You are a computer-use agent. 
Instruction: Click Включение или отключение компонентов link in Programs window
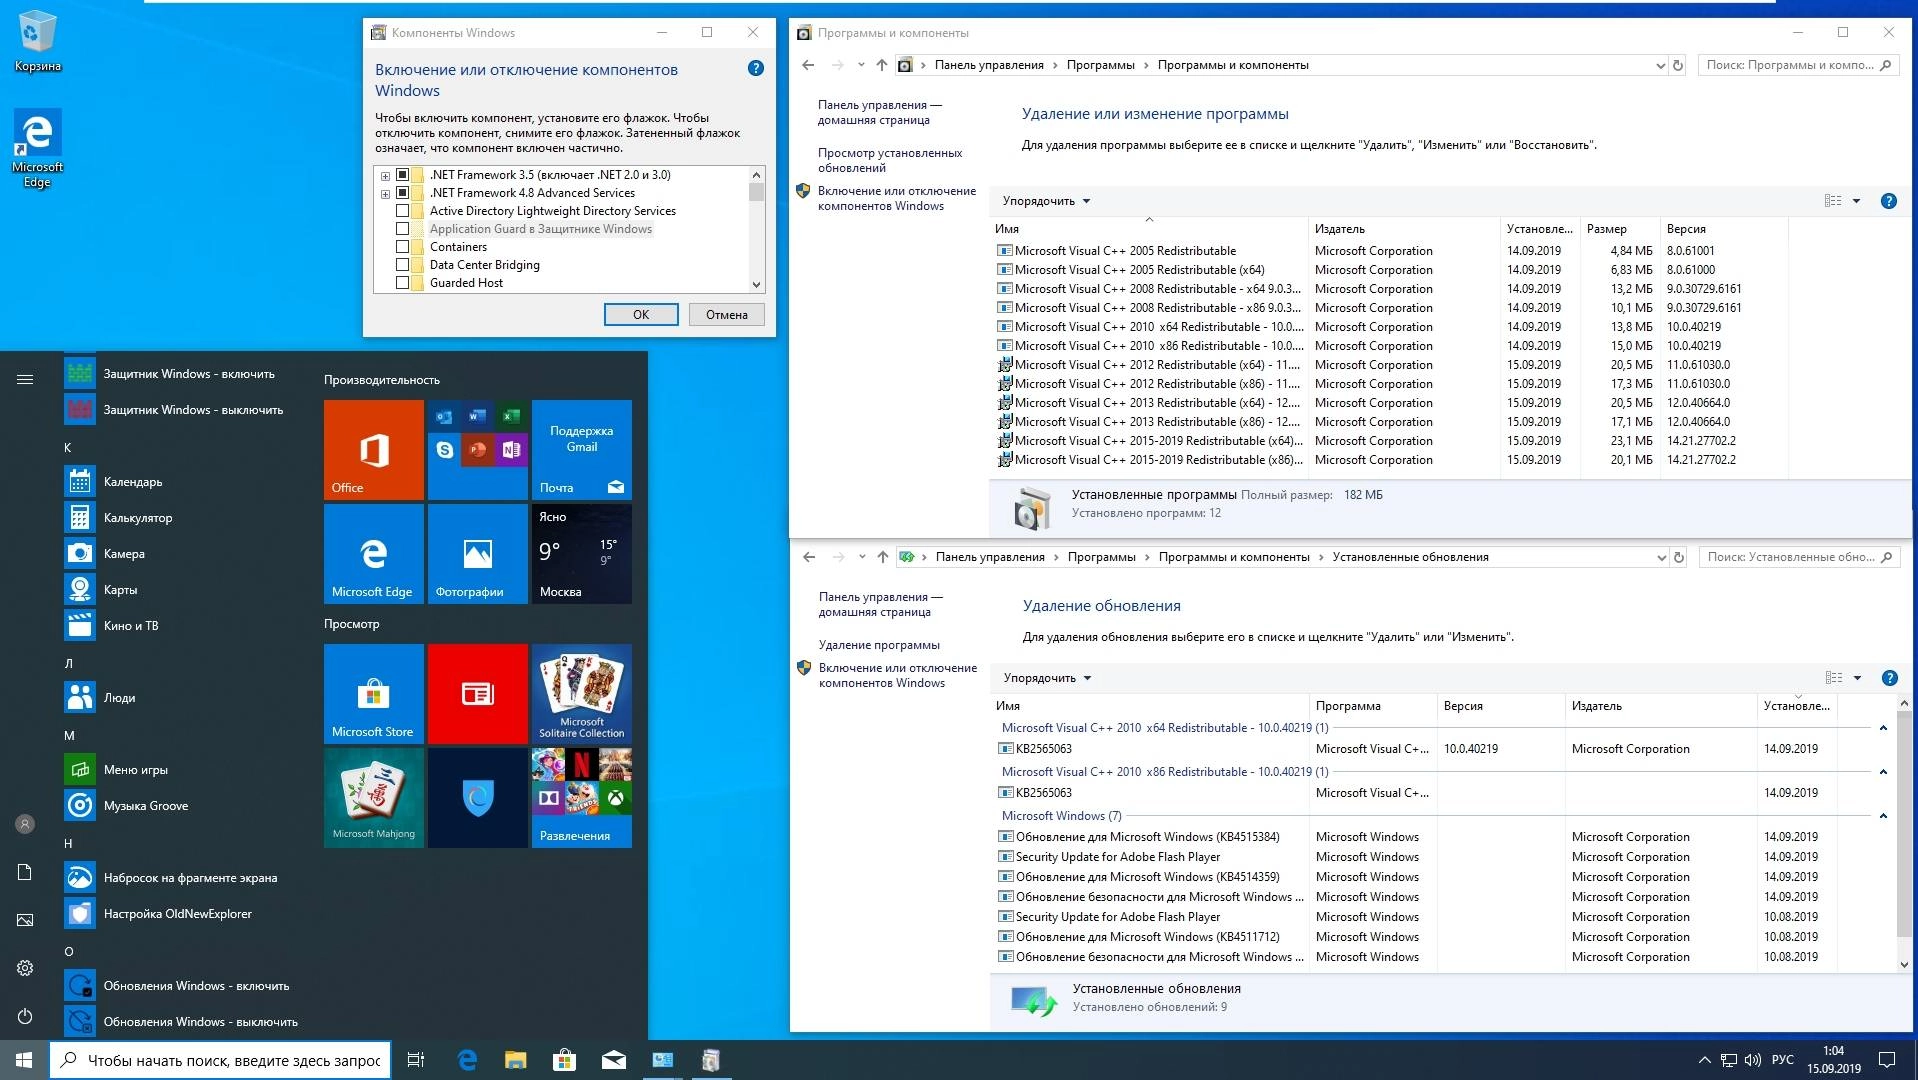coord(896,198)
